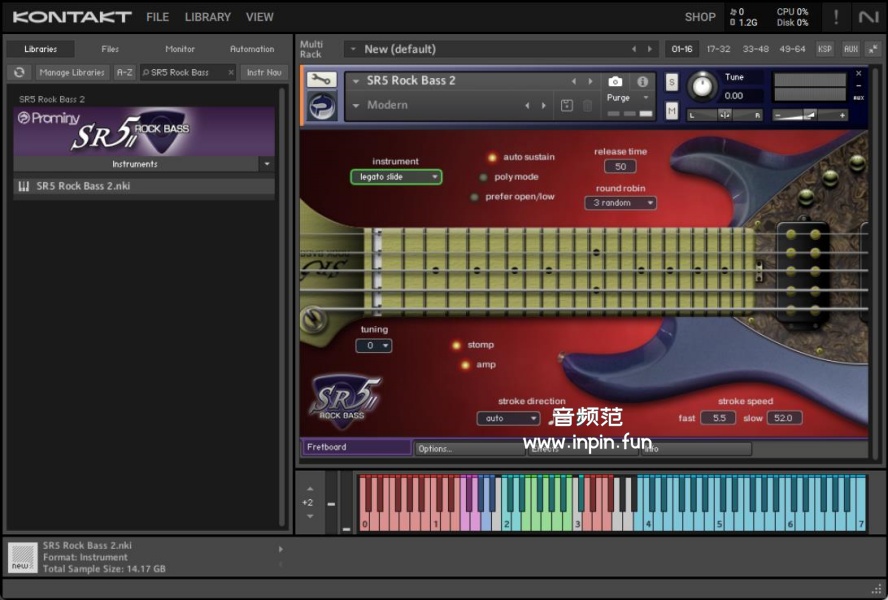Clear the library search with X icon
The height and width of the screenshot is (600, 888).
click(230, 72)
